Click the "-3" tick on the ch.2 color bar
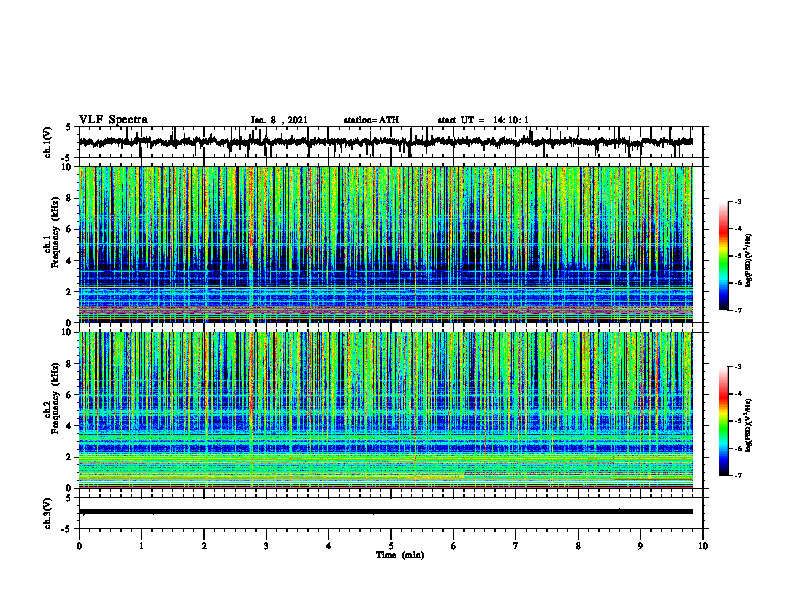This screenshot has width=792, height=612. tap(738, 367)
